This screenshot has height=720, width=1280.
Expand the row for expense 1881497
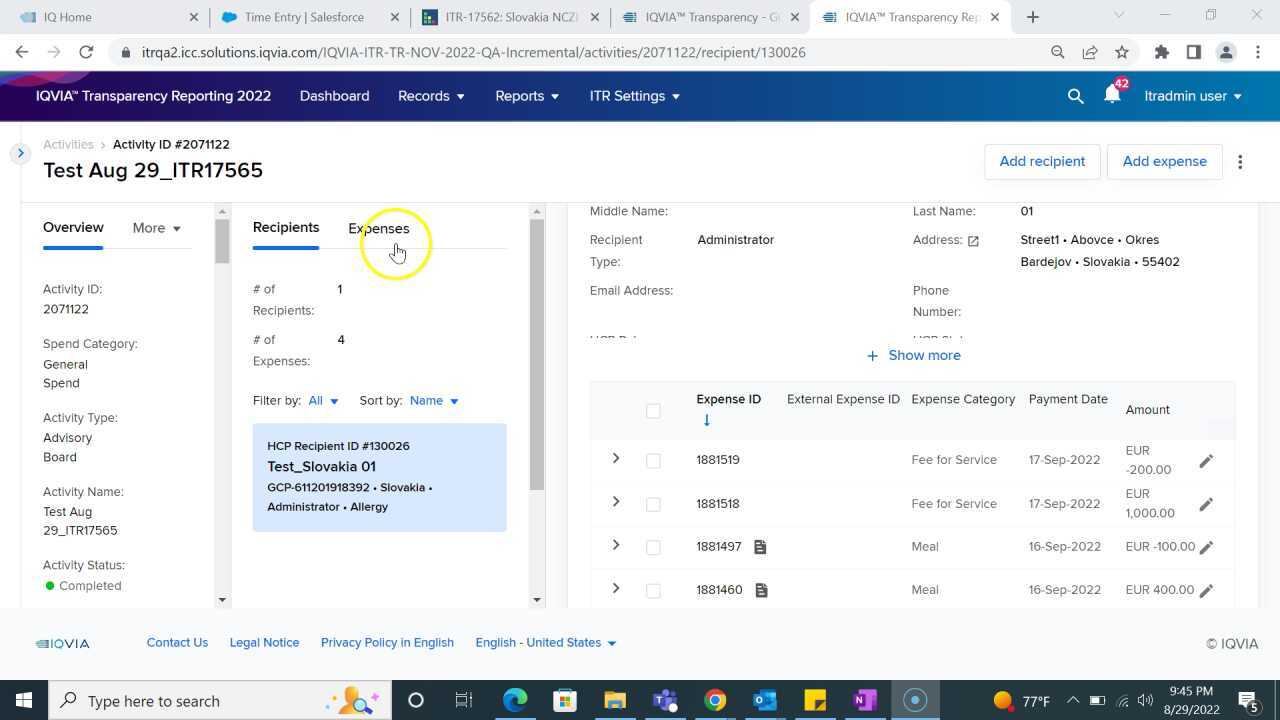[616, 545]
